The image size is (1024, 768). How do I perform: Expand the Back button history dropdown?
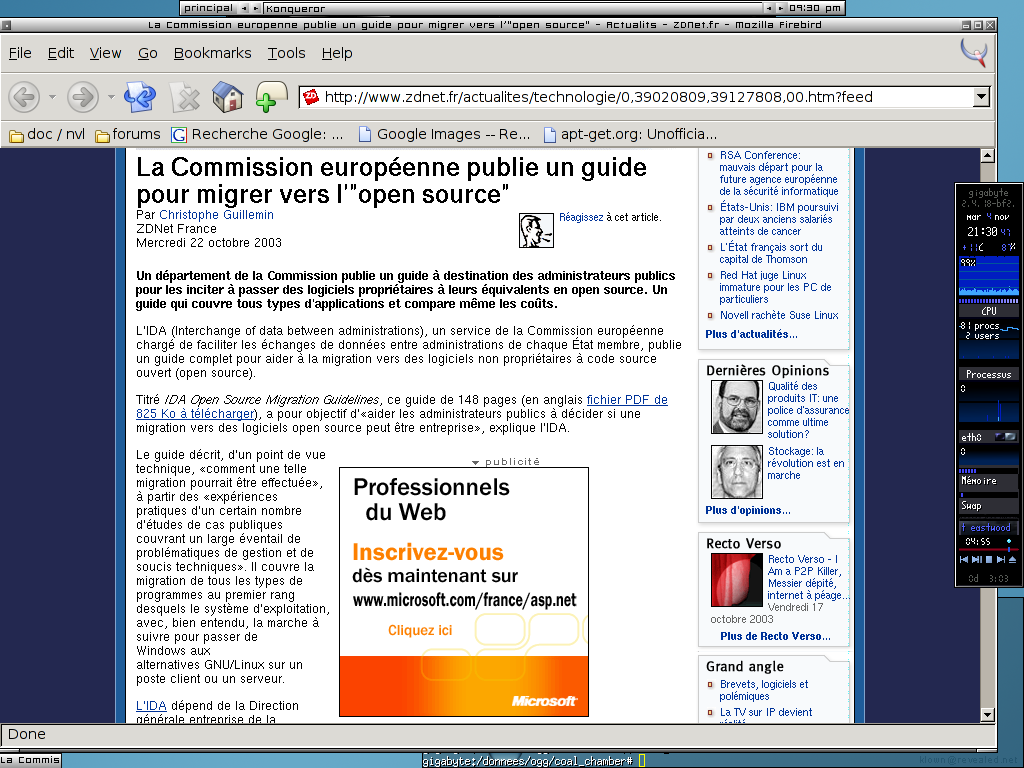click(x=52, y=97)
